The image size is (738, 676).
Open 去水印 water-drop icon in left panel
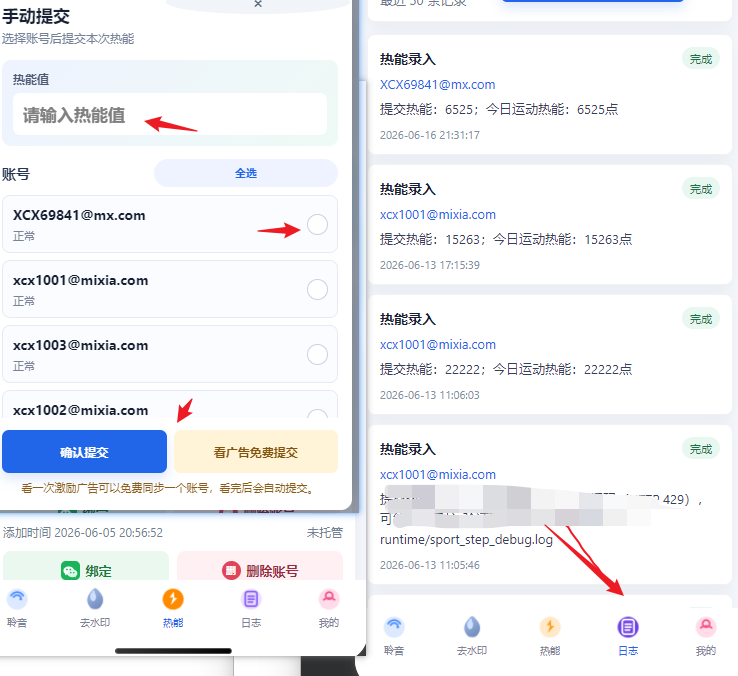click(x=95, y=599)
